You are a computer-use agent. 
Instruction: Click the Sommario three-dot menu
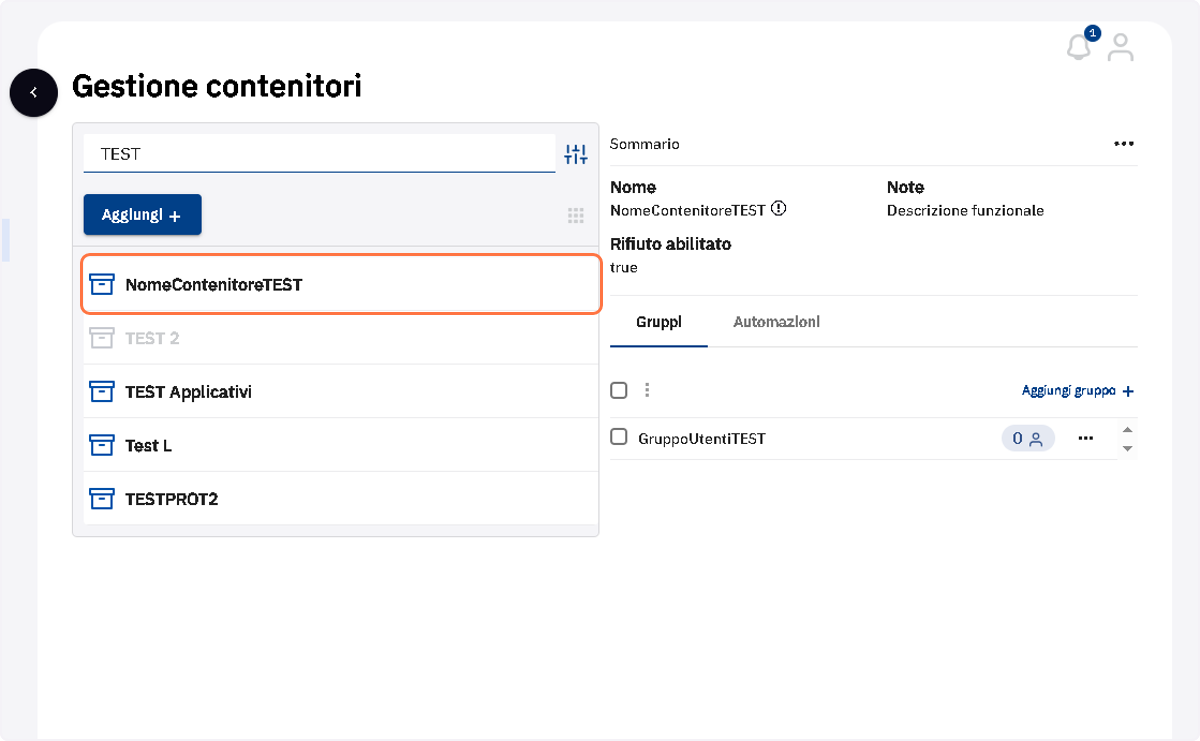[x=1124, y=144]
